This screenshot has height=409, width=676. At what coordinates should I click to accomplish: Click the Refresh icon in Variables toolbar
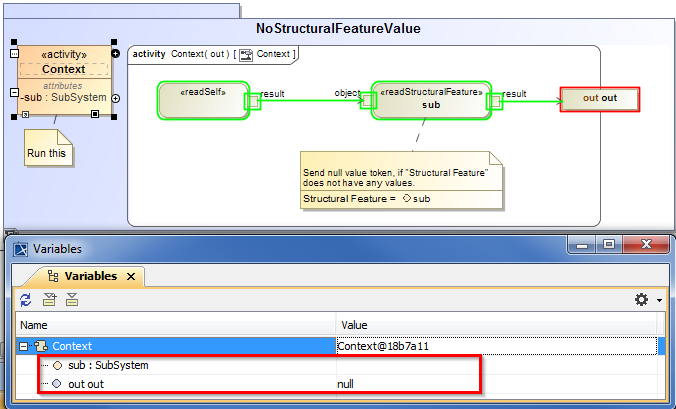pyautogui.click(x=26, y=300)
